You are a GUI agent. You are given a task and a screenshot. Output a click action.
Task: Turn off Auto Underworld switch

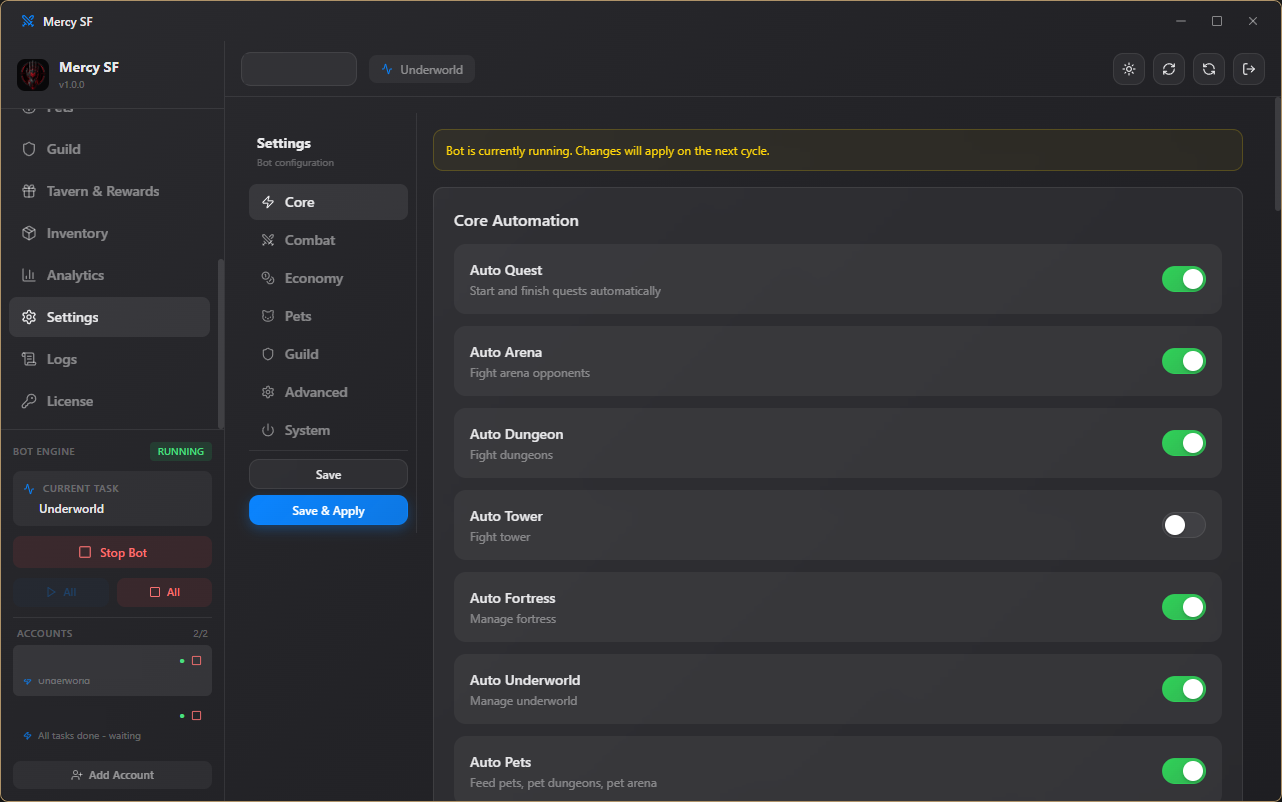coord(1184,689)
